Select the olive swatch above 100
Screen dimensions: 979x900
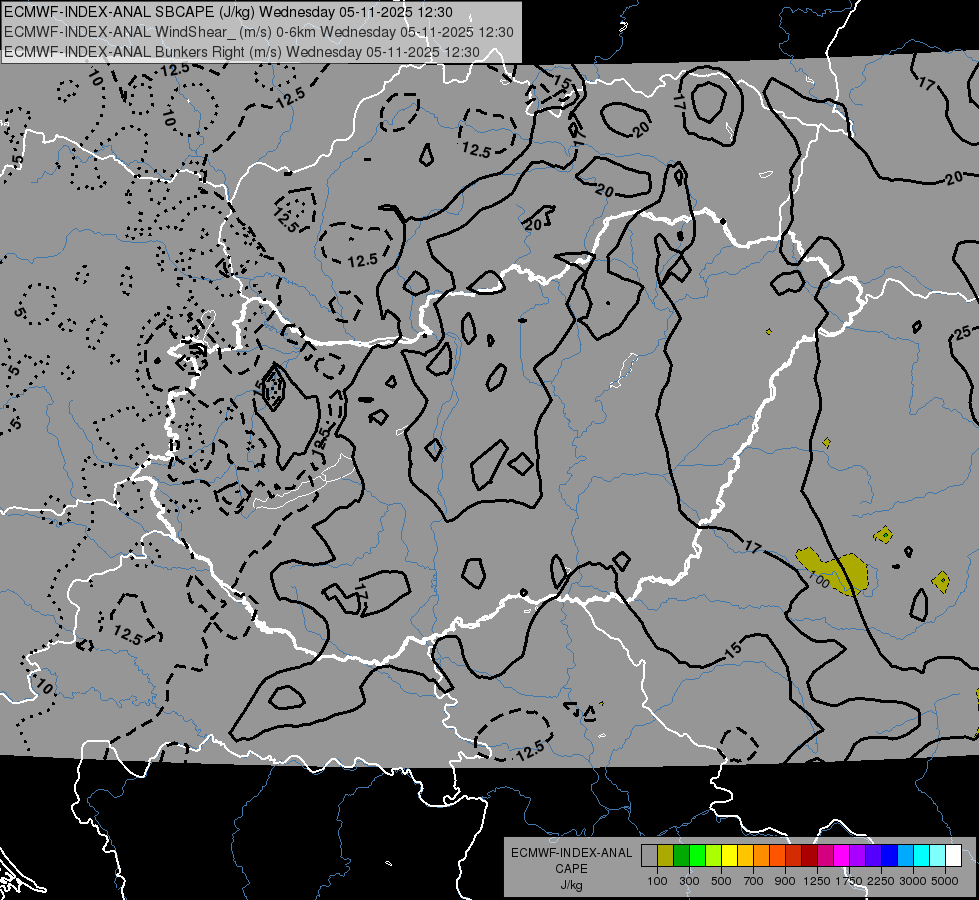666,855
